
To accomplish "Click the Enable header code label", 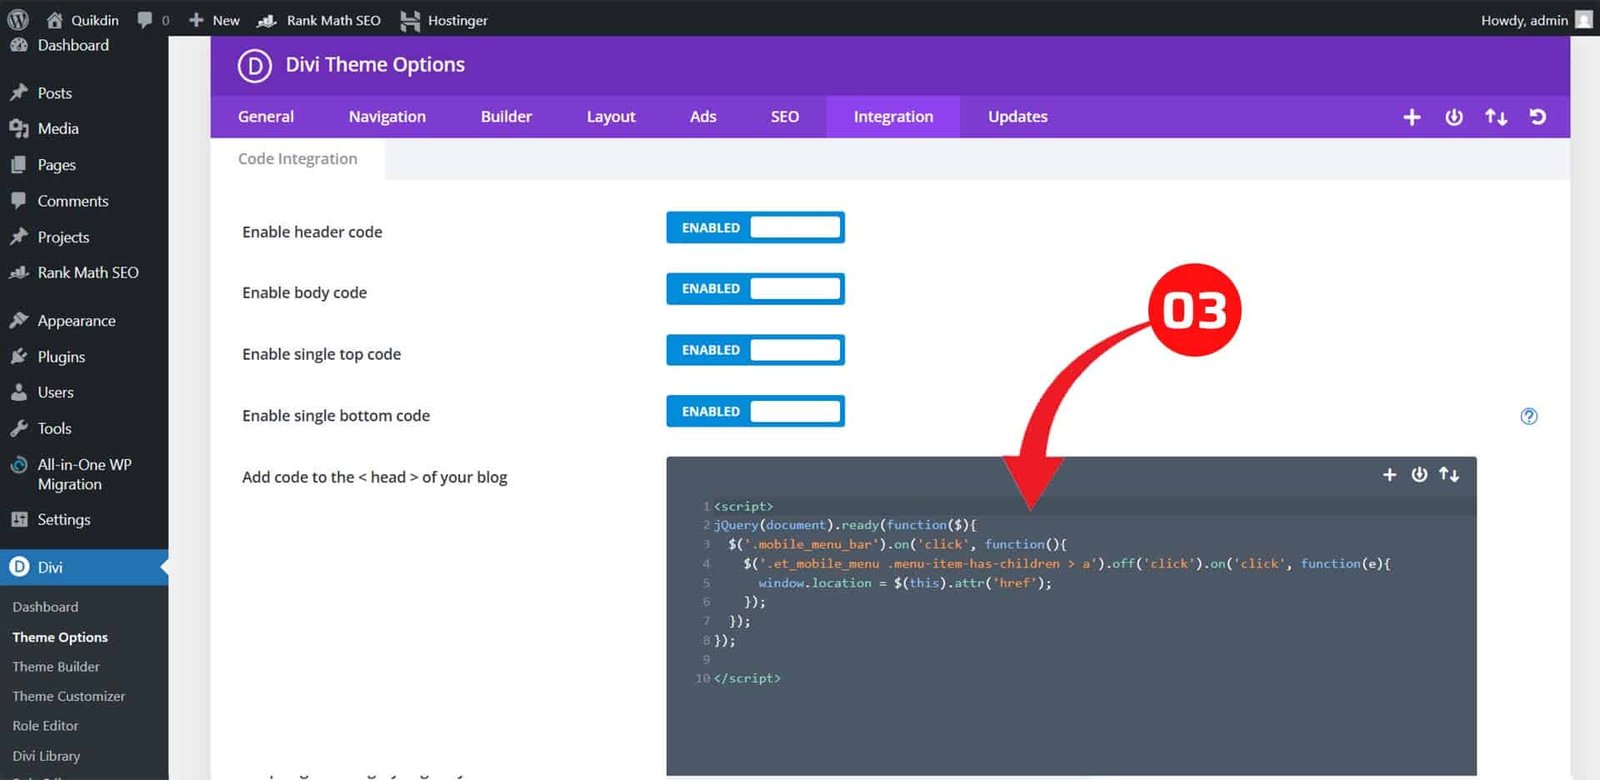I will (x=312, y=232).
